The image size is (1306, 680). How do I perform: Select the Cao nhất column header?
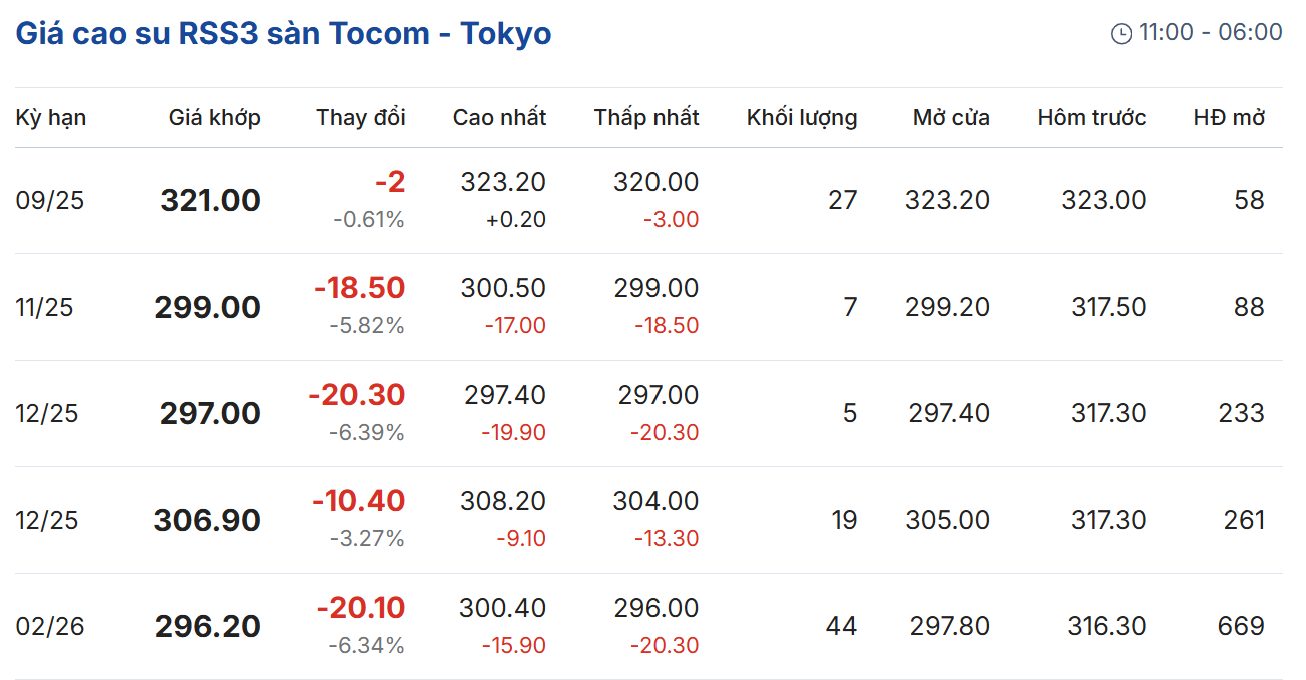(x=499, y=117)
